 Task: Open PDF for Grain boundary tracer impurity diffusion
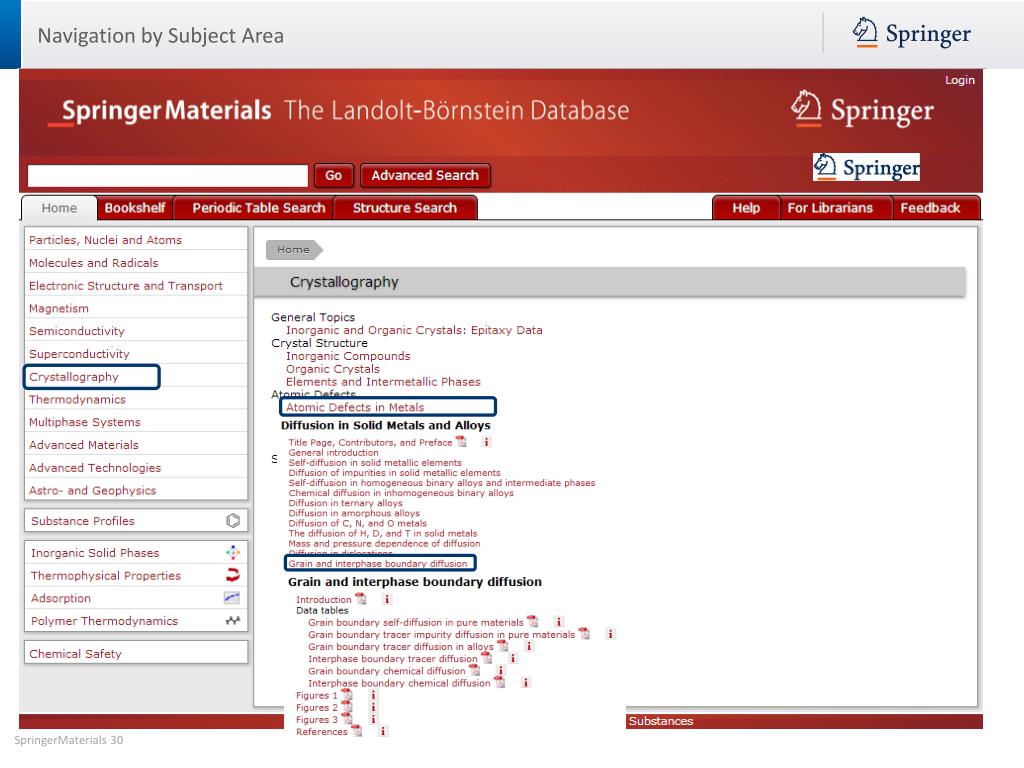tap(584, 634)
